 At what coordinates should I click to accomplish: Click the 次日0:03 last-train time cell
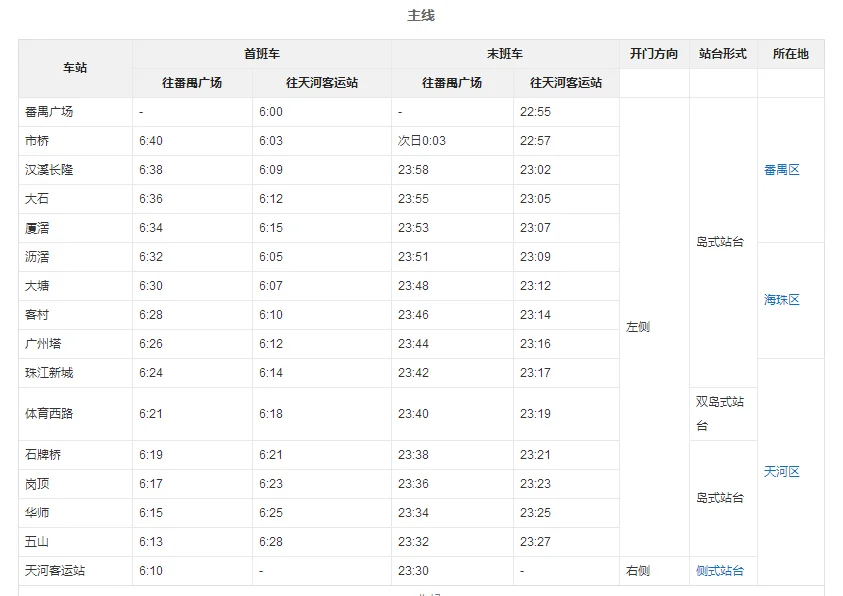[x=420, y=140]
